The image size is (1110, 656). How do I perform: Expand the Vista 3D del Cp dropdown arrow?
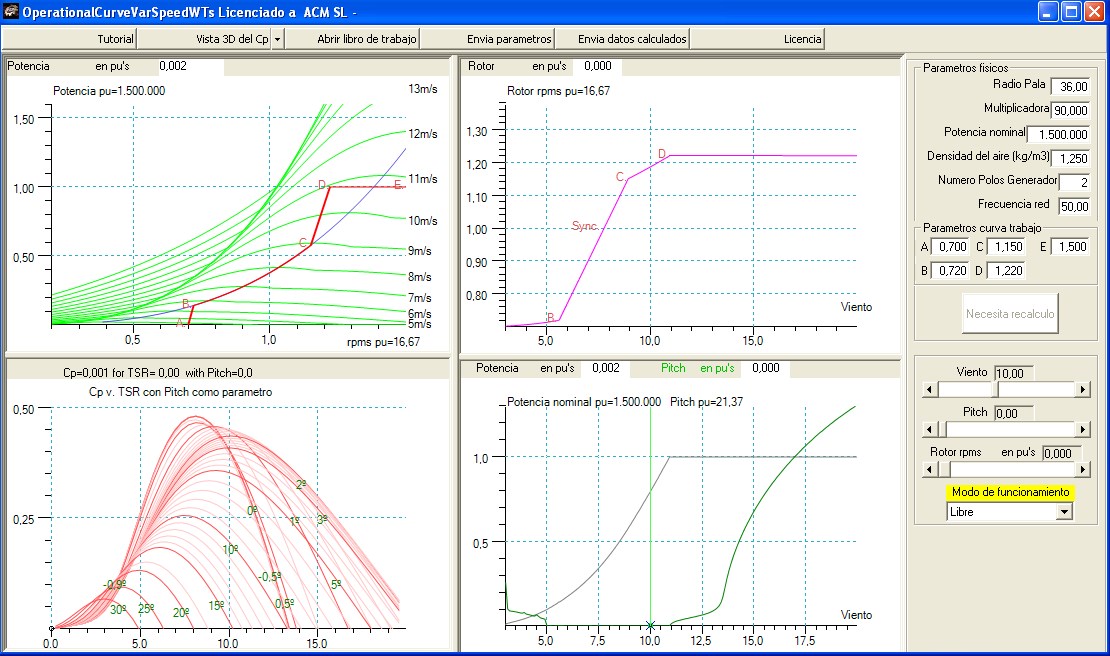coord(278,39)
